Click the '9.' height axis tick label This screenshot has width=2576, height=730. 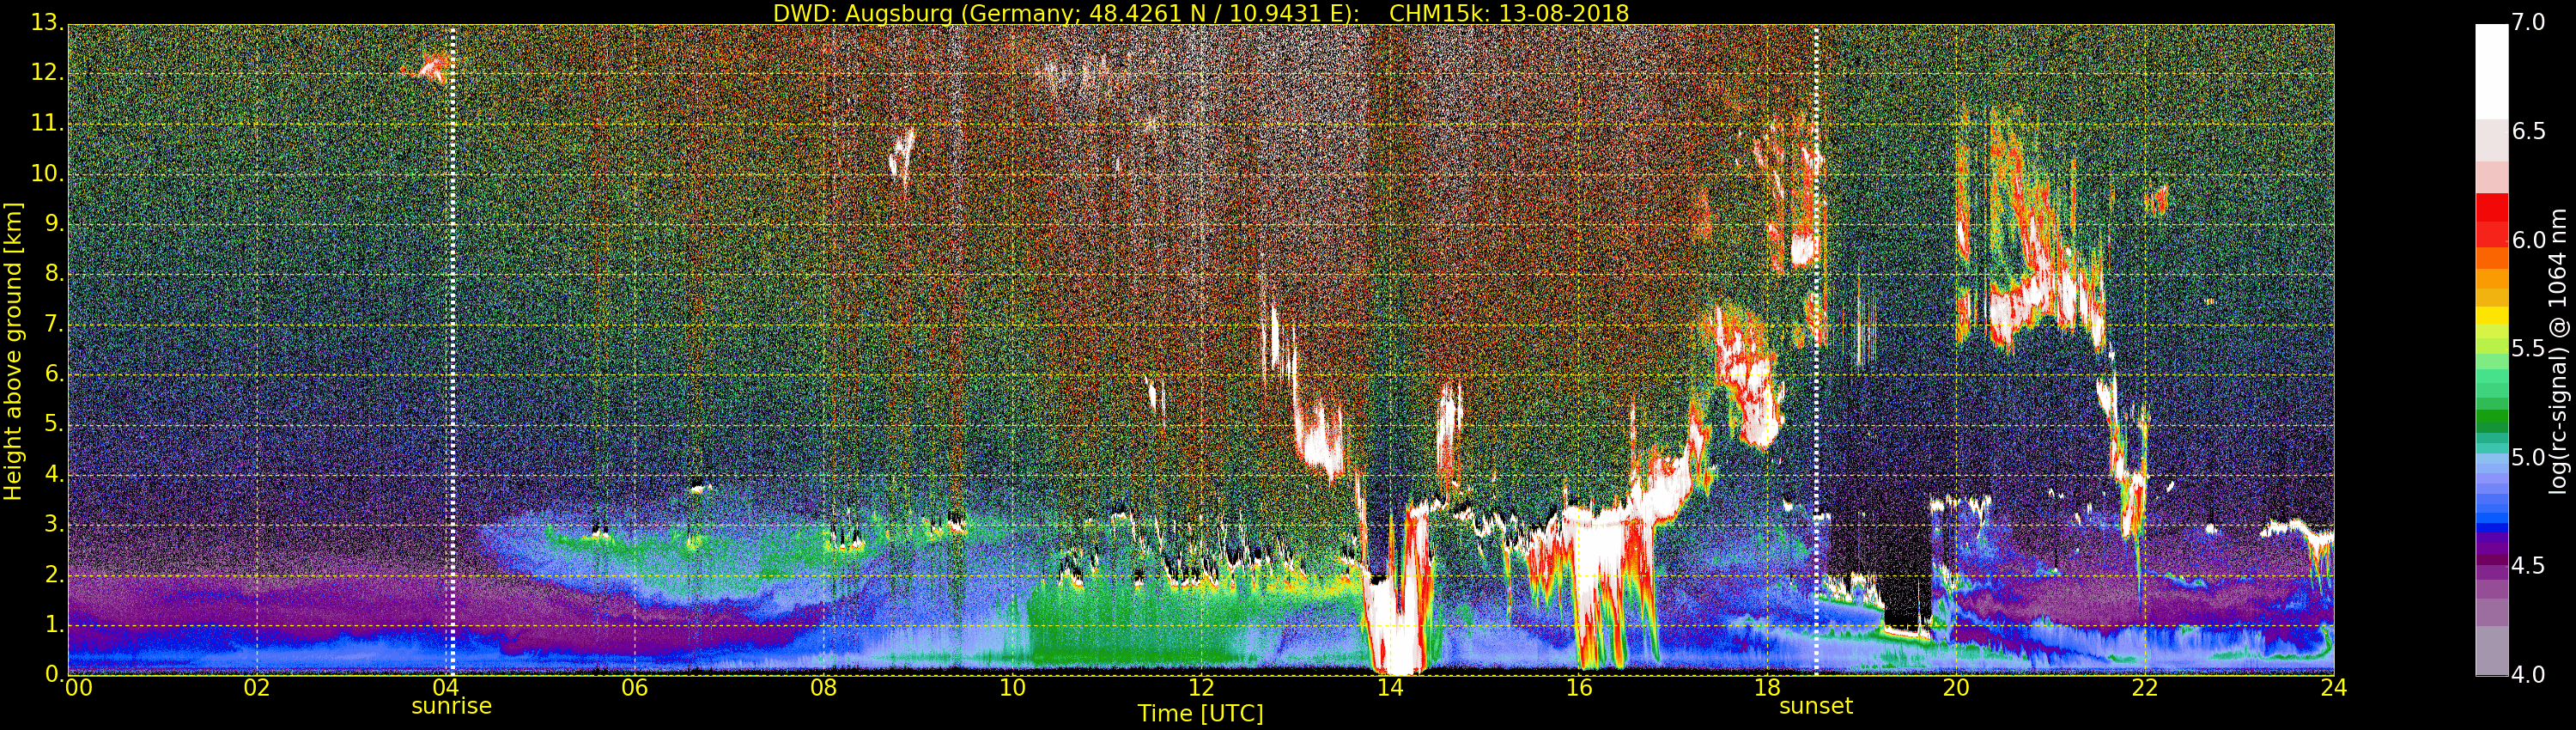(53, 223)
